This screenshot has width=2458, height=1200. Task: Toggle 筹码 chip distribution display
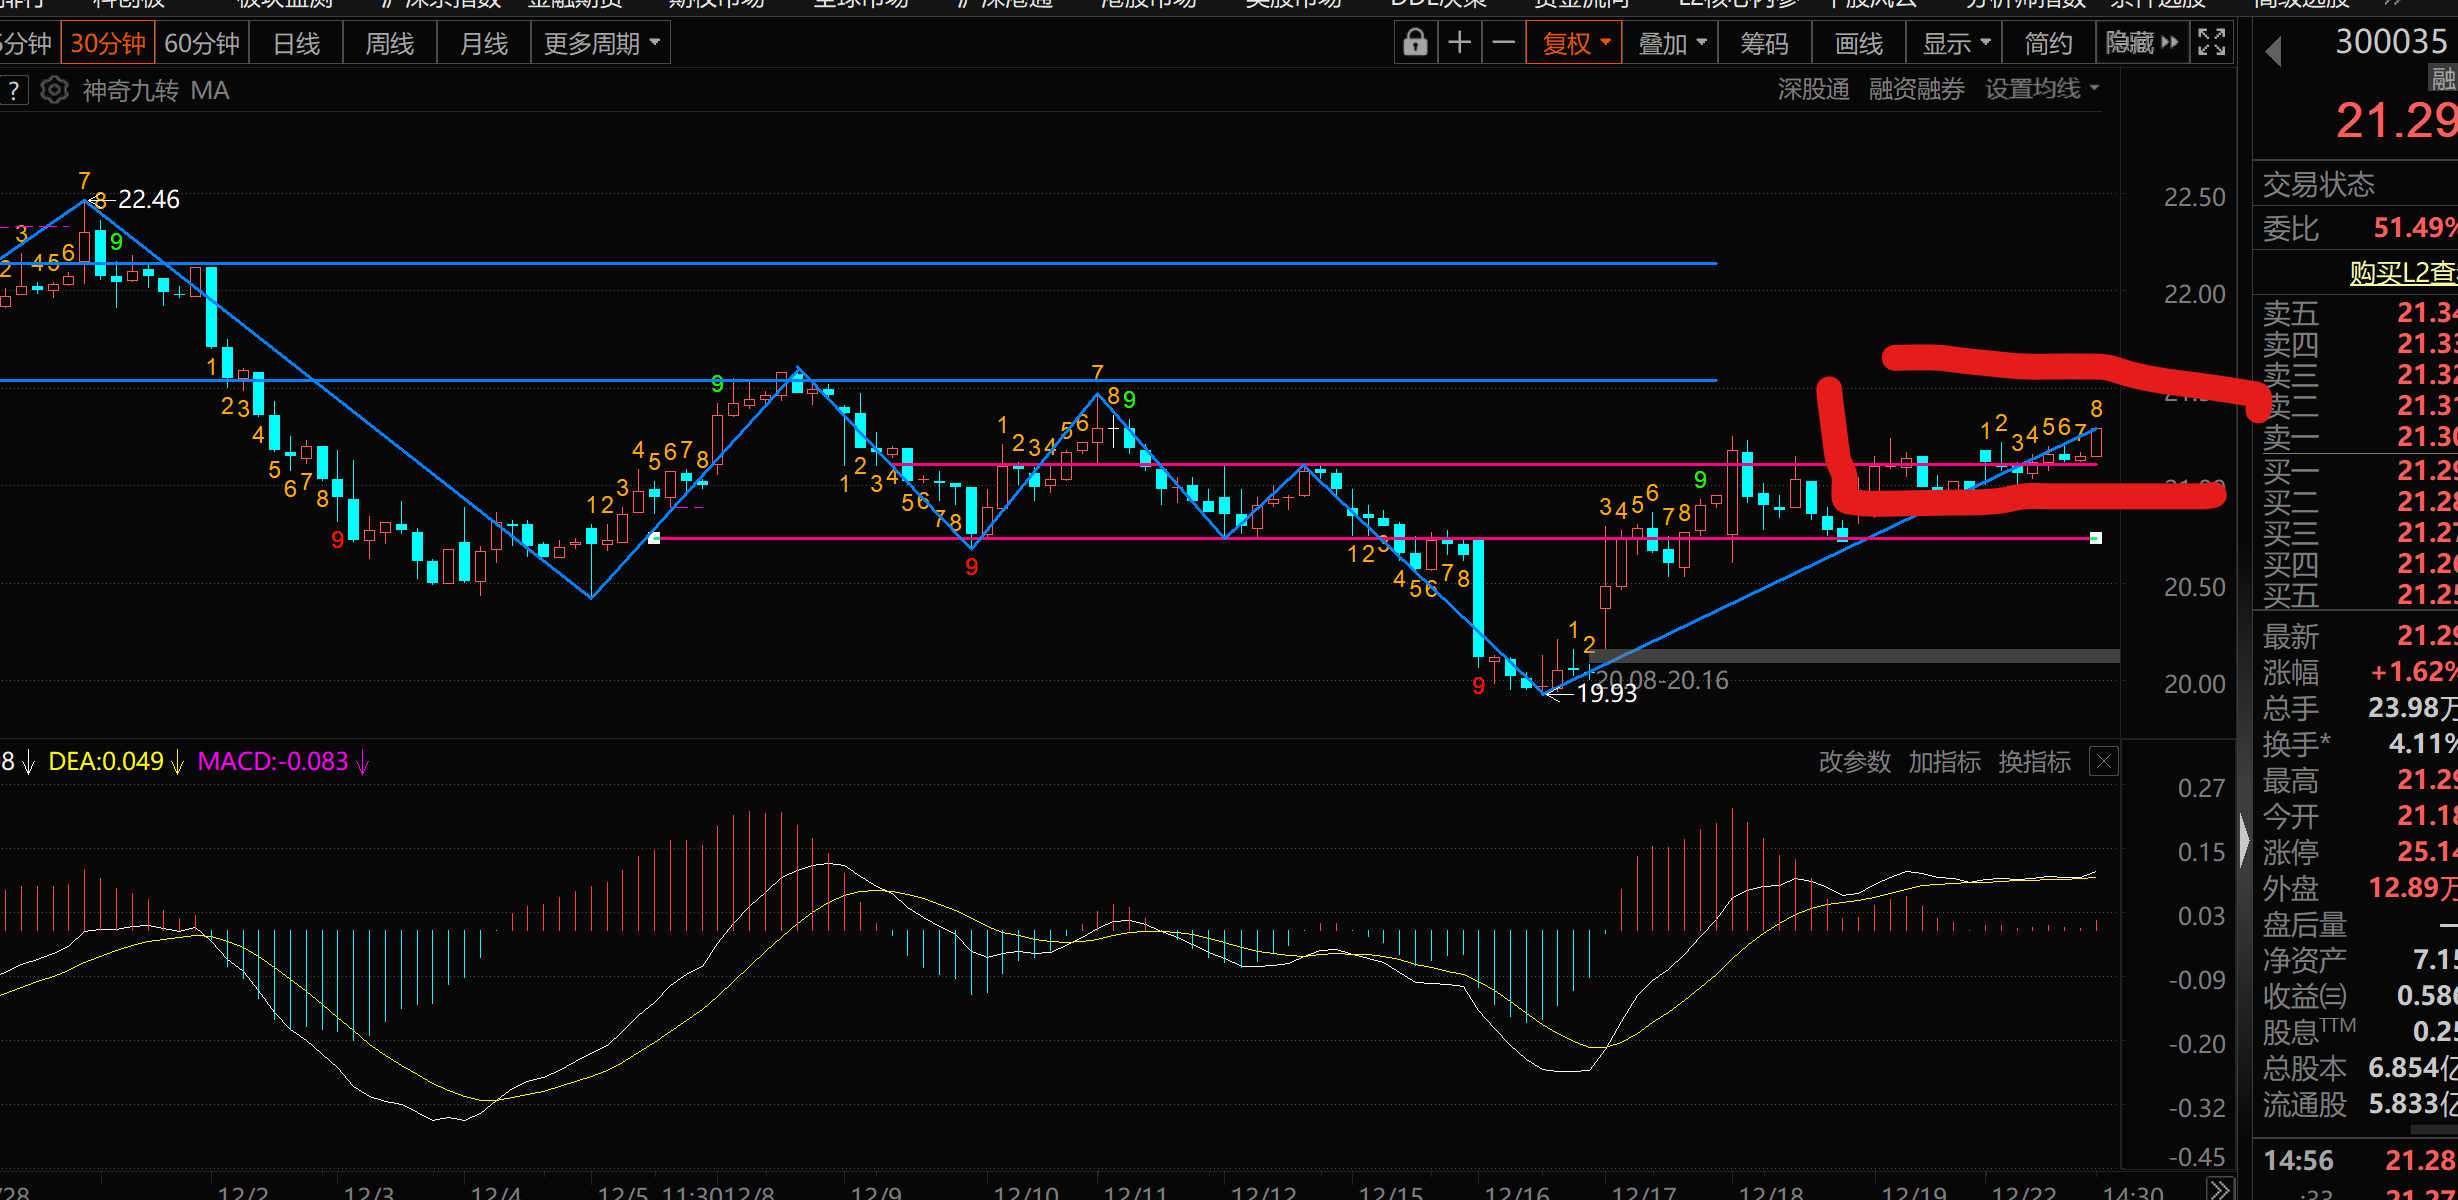click(1764, 43)
